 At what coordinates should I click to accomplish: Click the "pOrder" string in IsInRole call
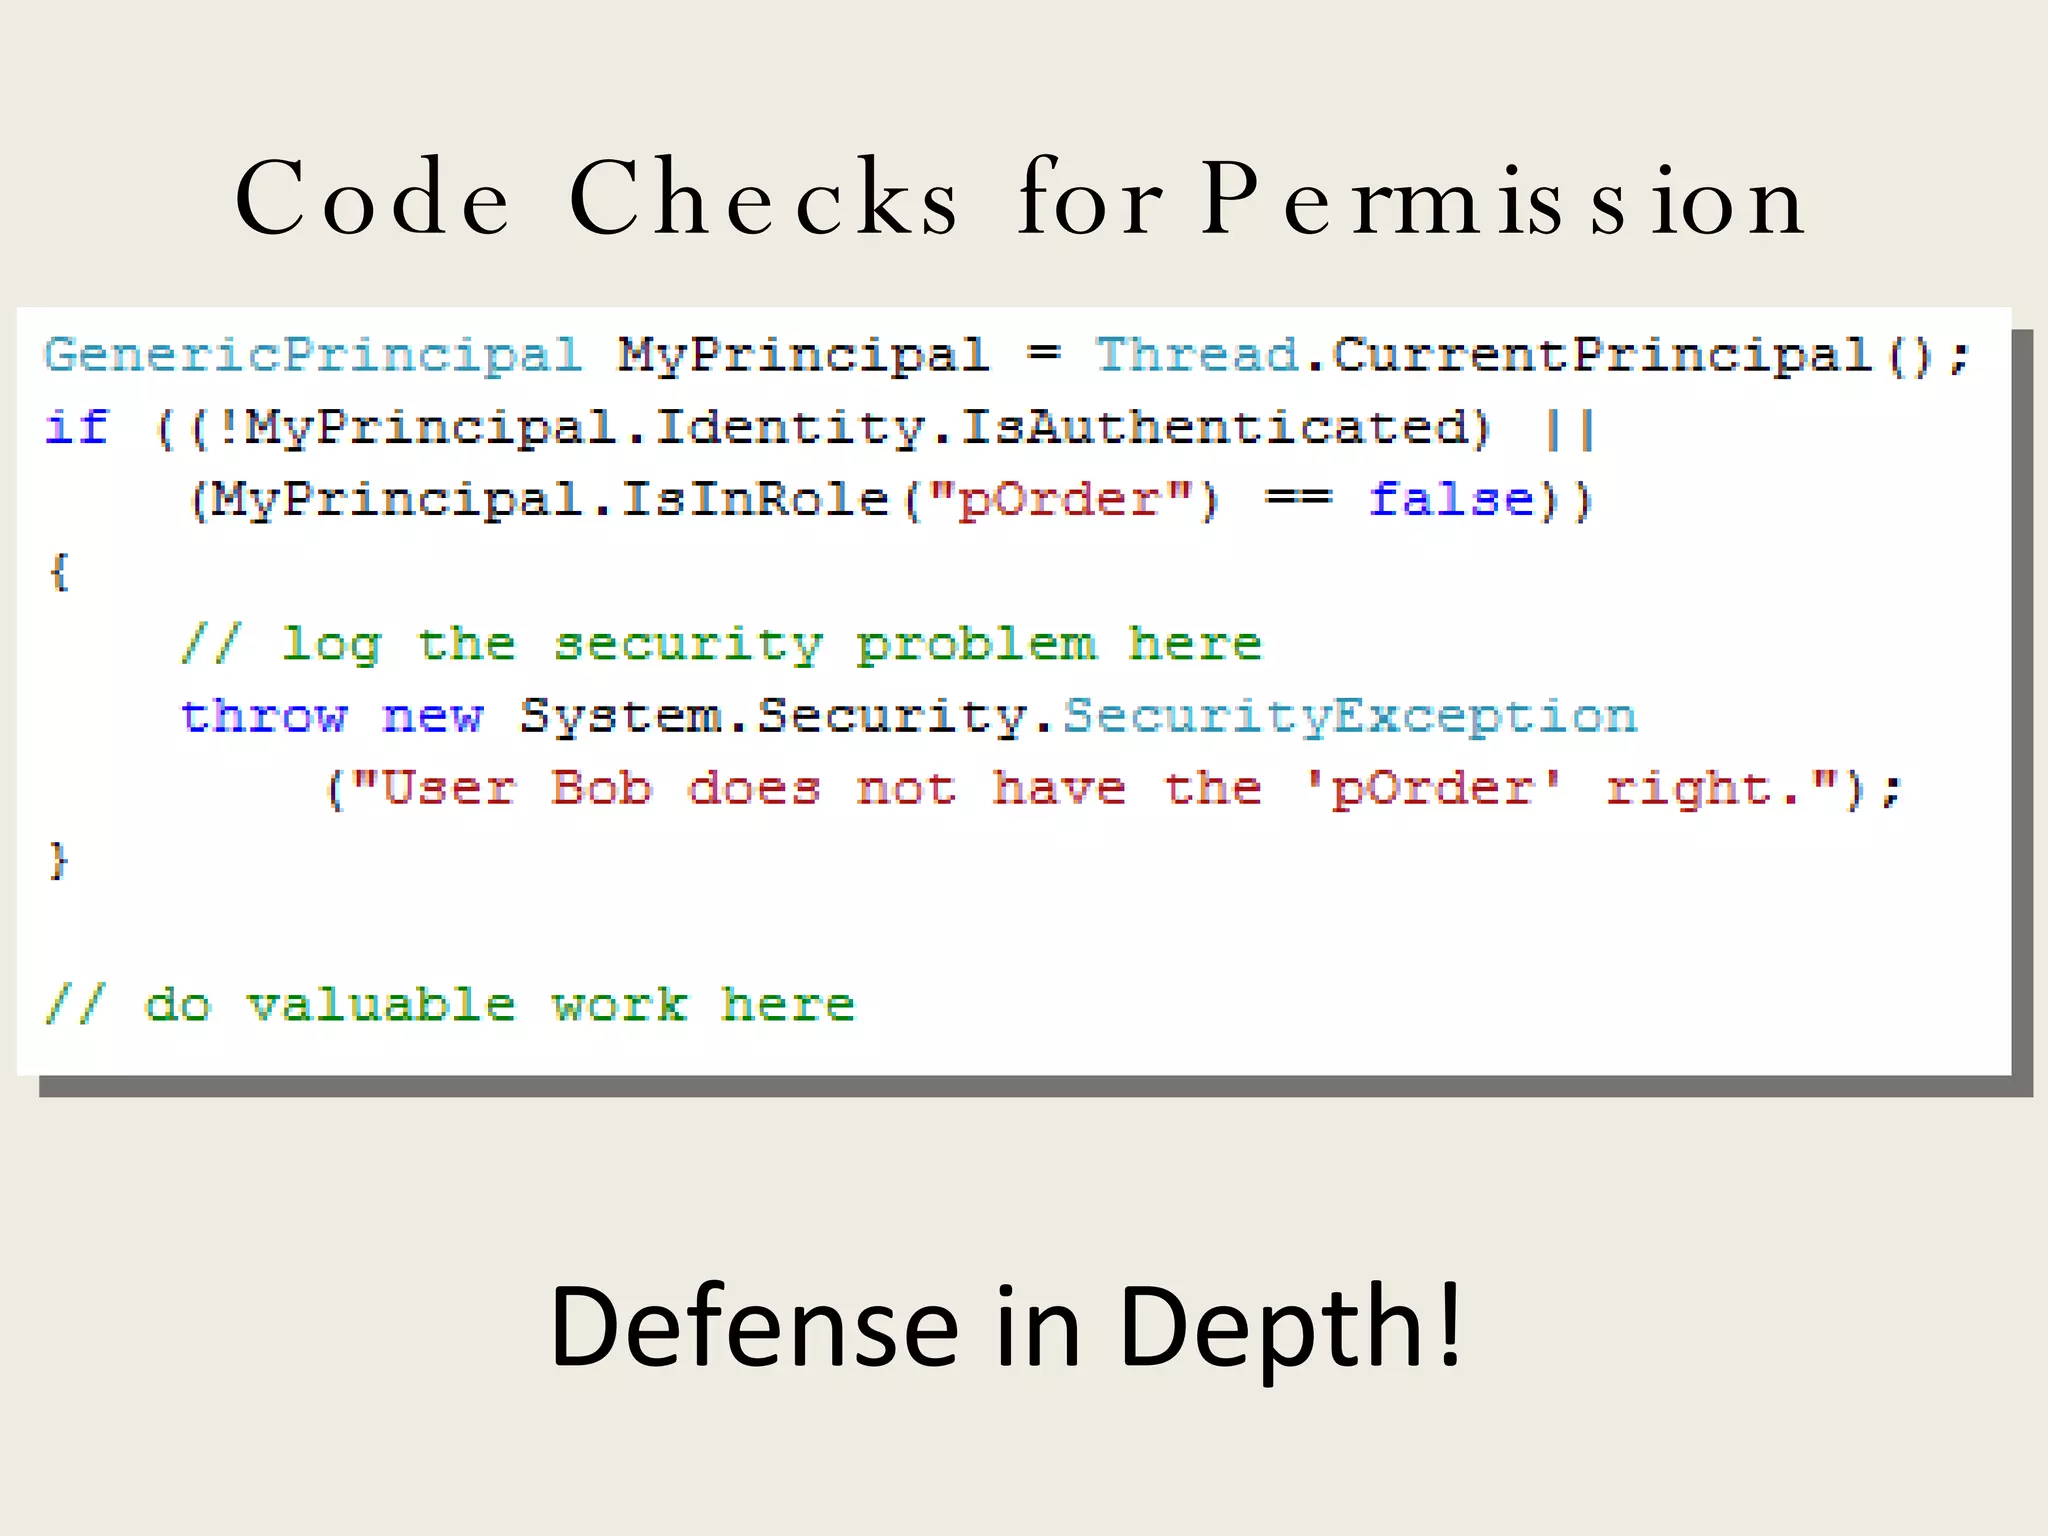tap(1061, 501)
